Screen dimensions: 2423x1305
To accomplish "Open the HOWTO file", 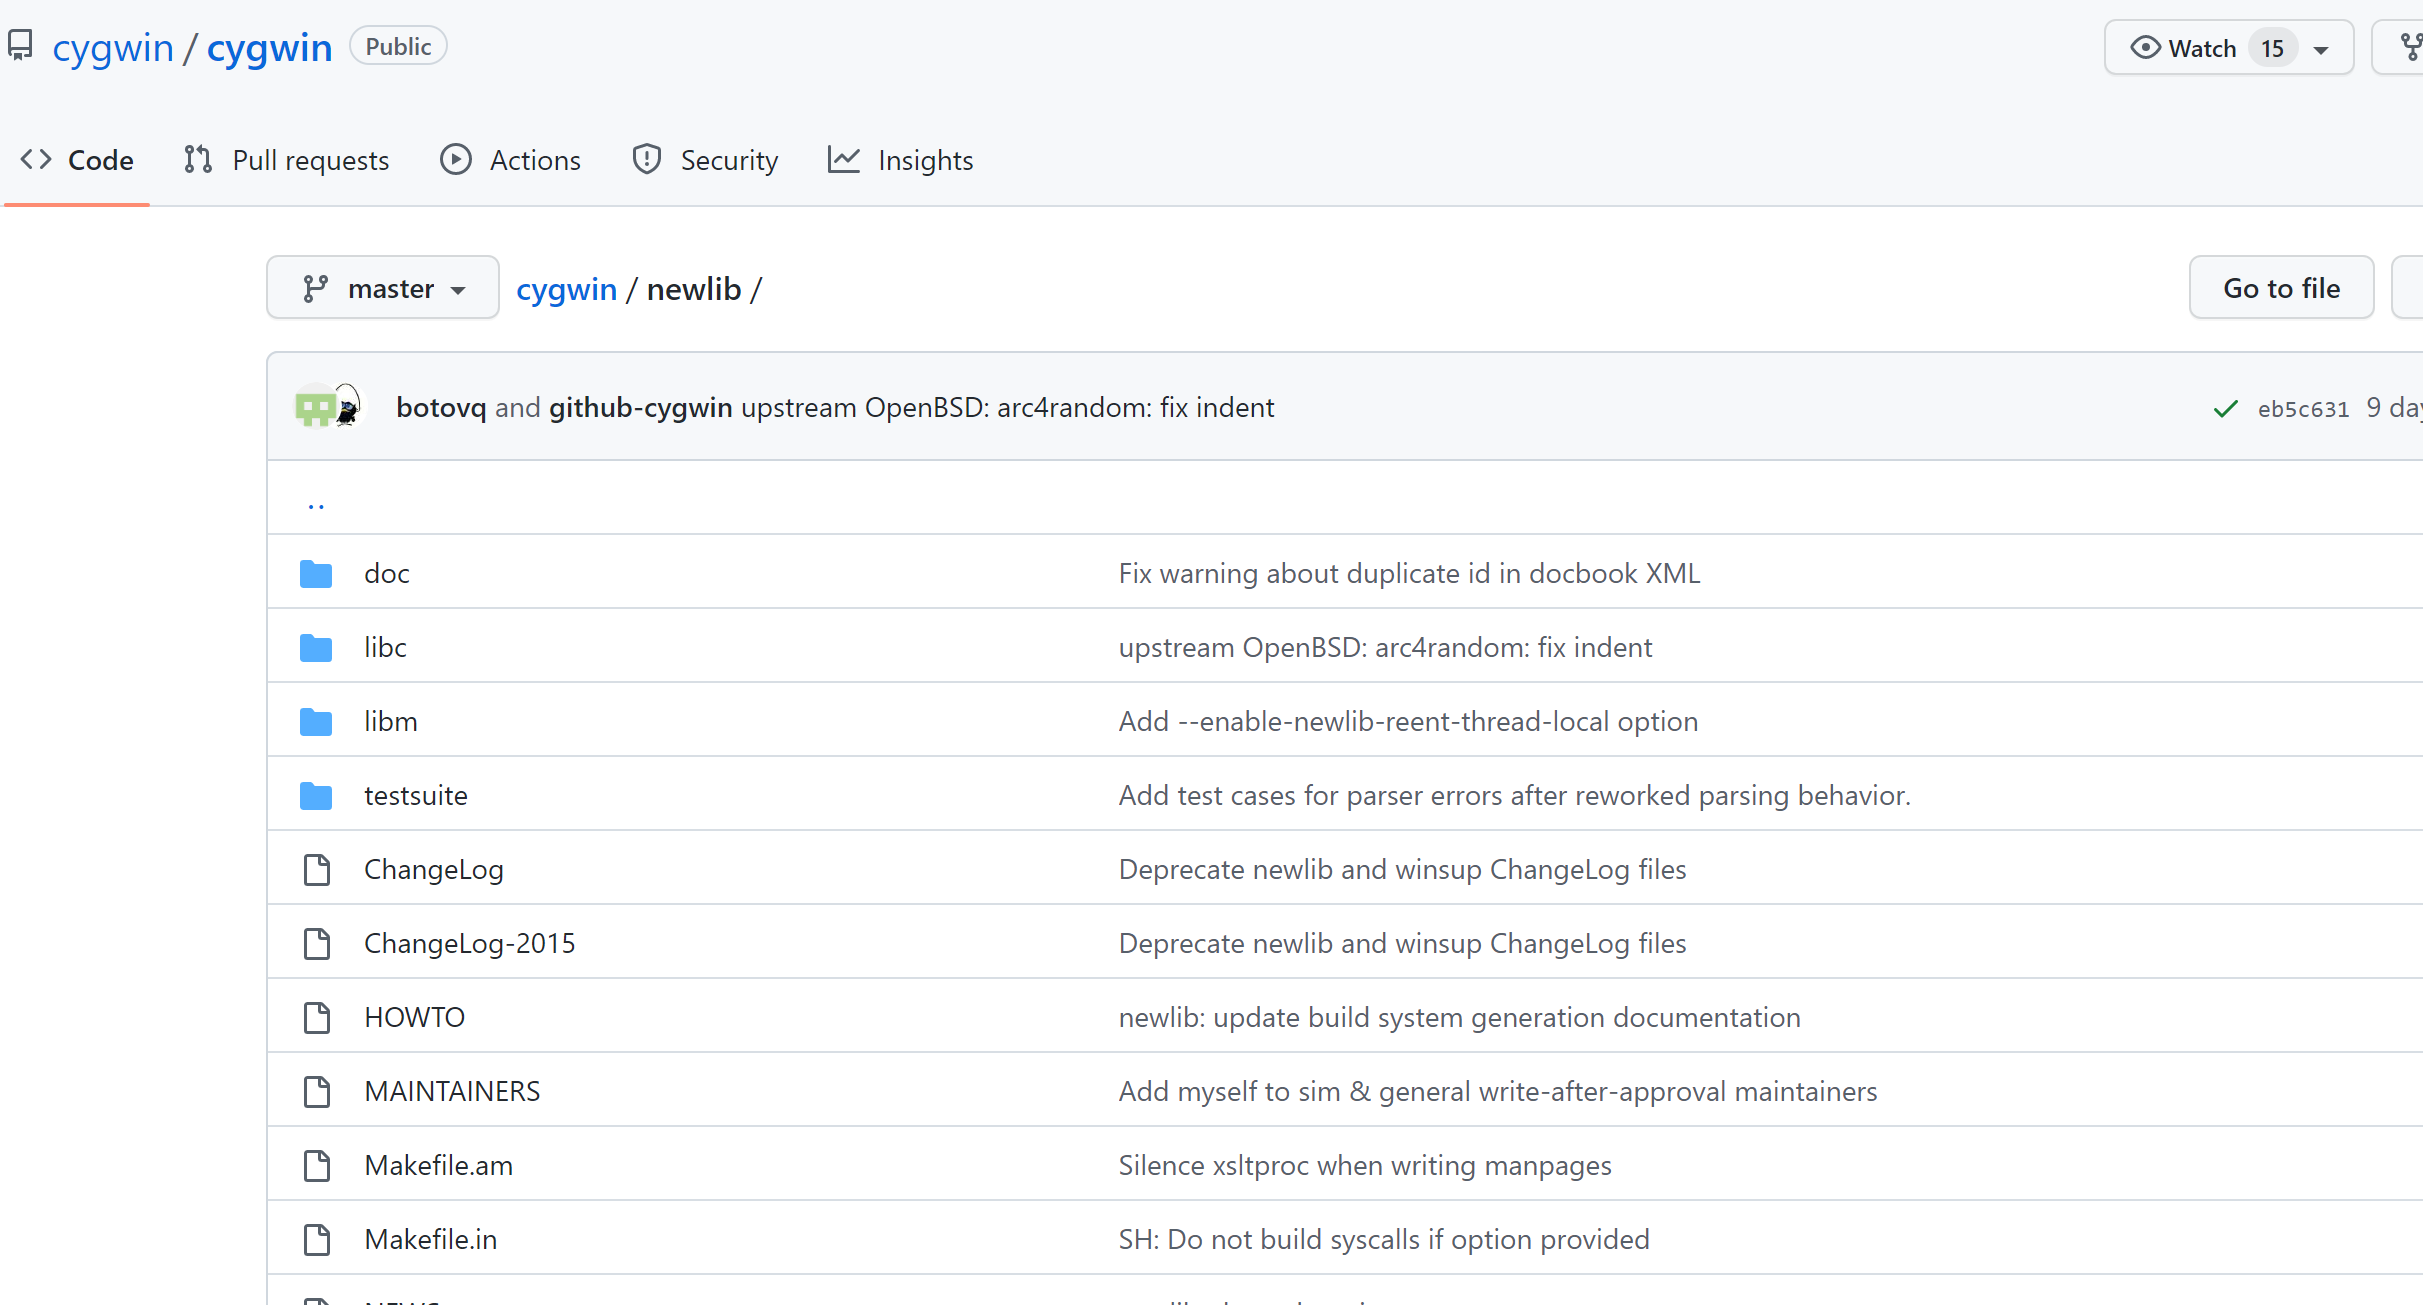I will tap(415, 1017).
